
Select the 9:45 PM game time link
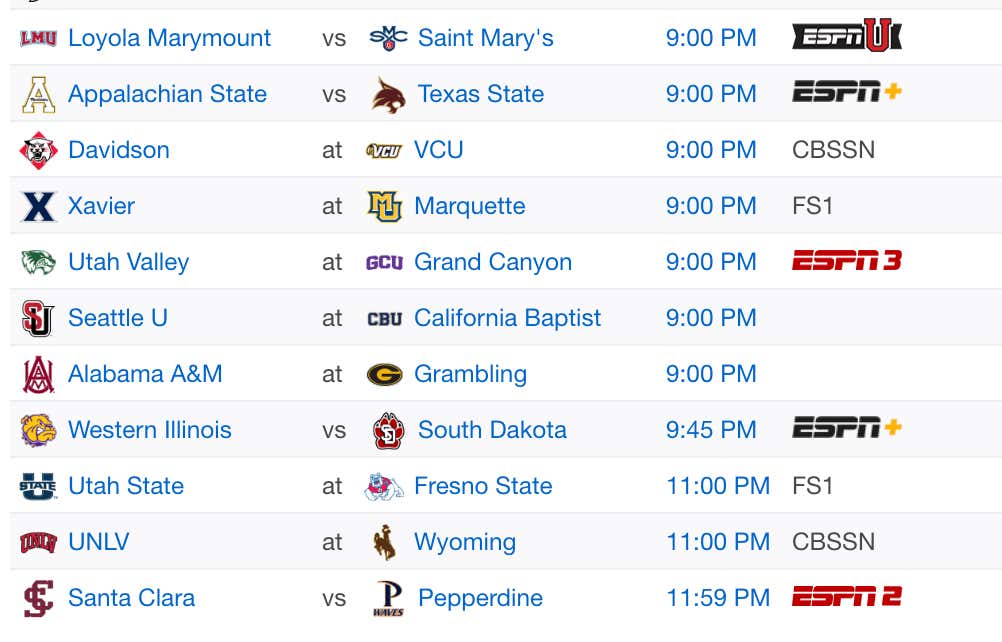click(711, 429)
